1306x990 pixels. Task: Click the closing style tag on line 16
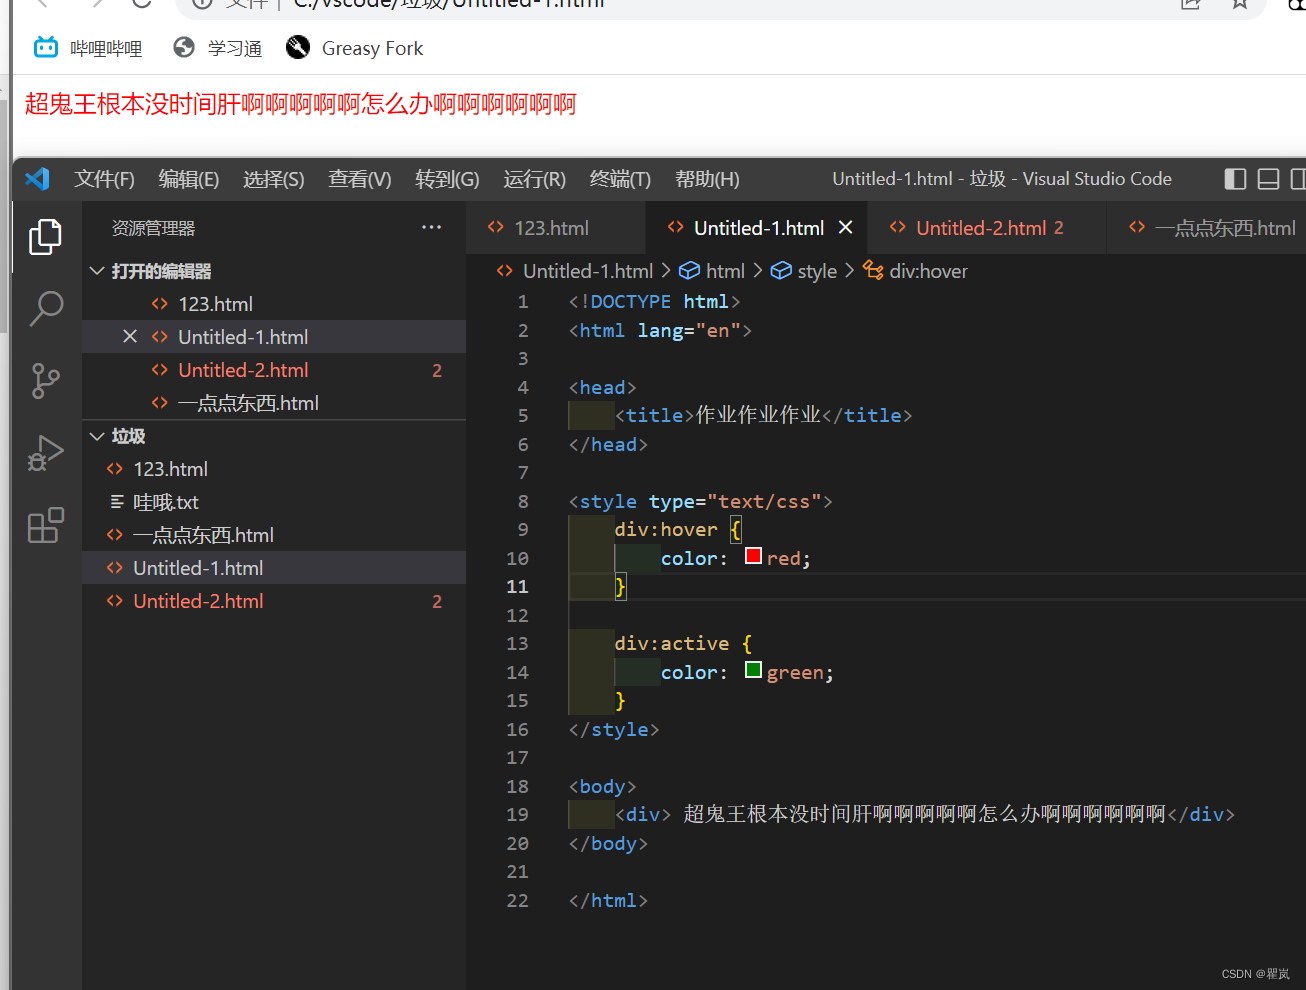pyautogui.click(x=614, y=729)
